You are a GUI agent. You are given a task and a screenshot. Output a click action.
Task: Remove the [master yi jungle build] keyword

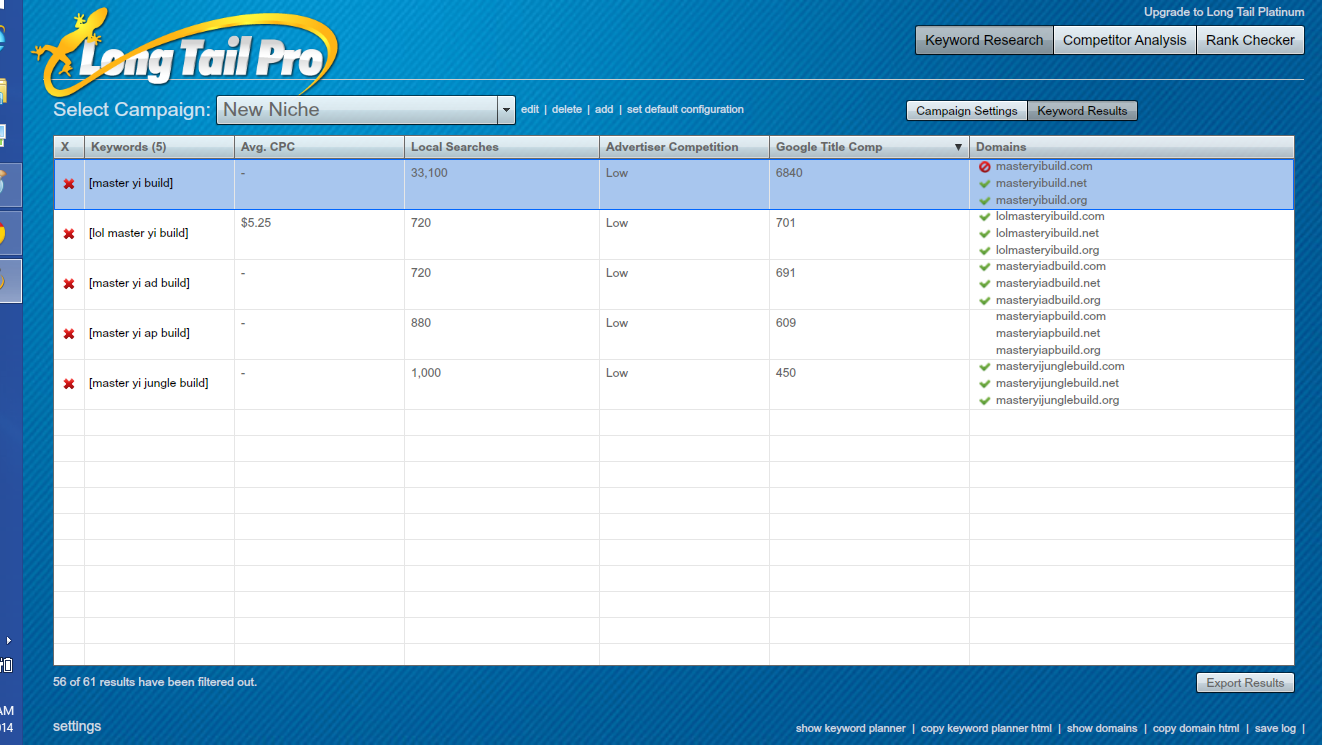pos(69,384)
